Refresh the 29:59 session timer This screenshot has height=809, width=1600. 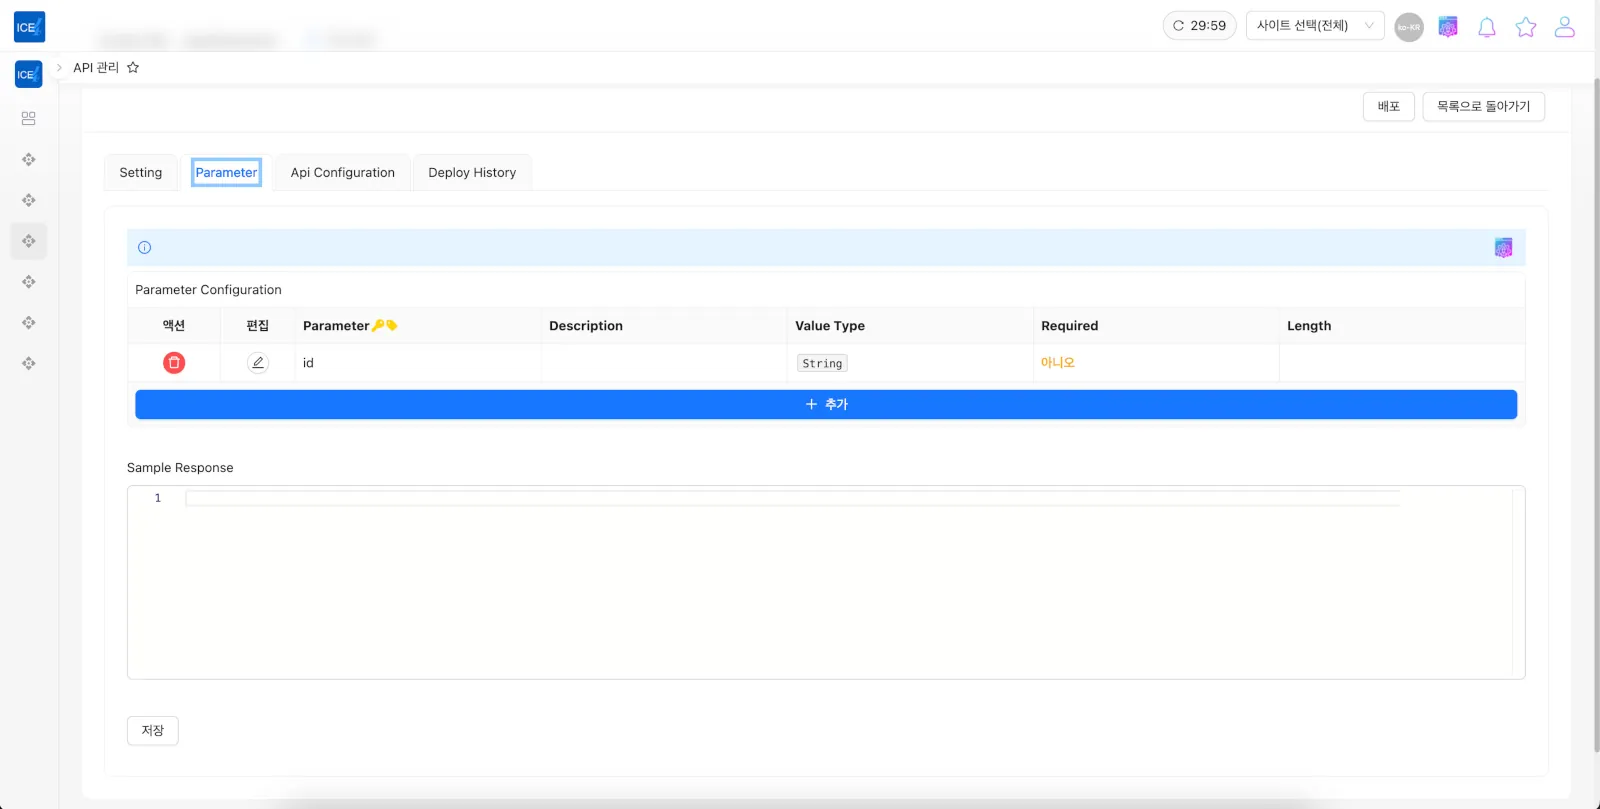coord(1199,26)
